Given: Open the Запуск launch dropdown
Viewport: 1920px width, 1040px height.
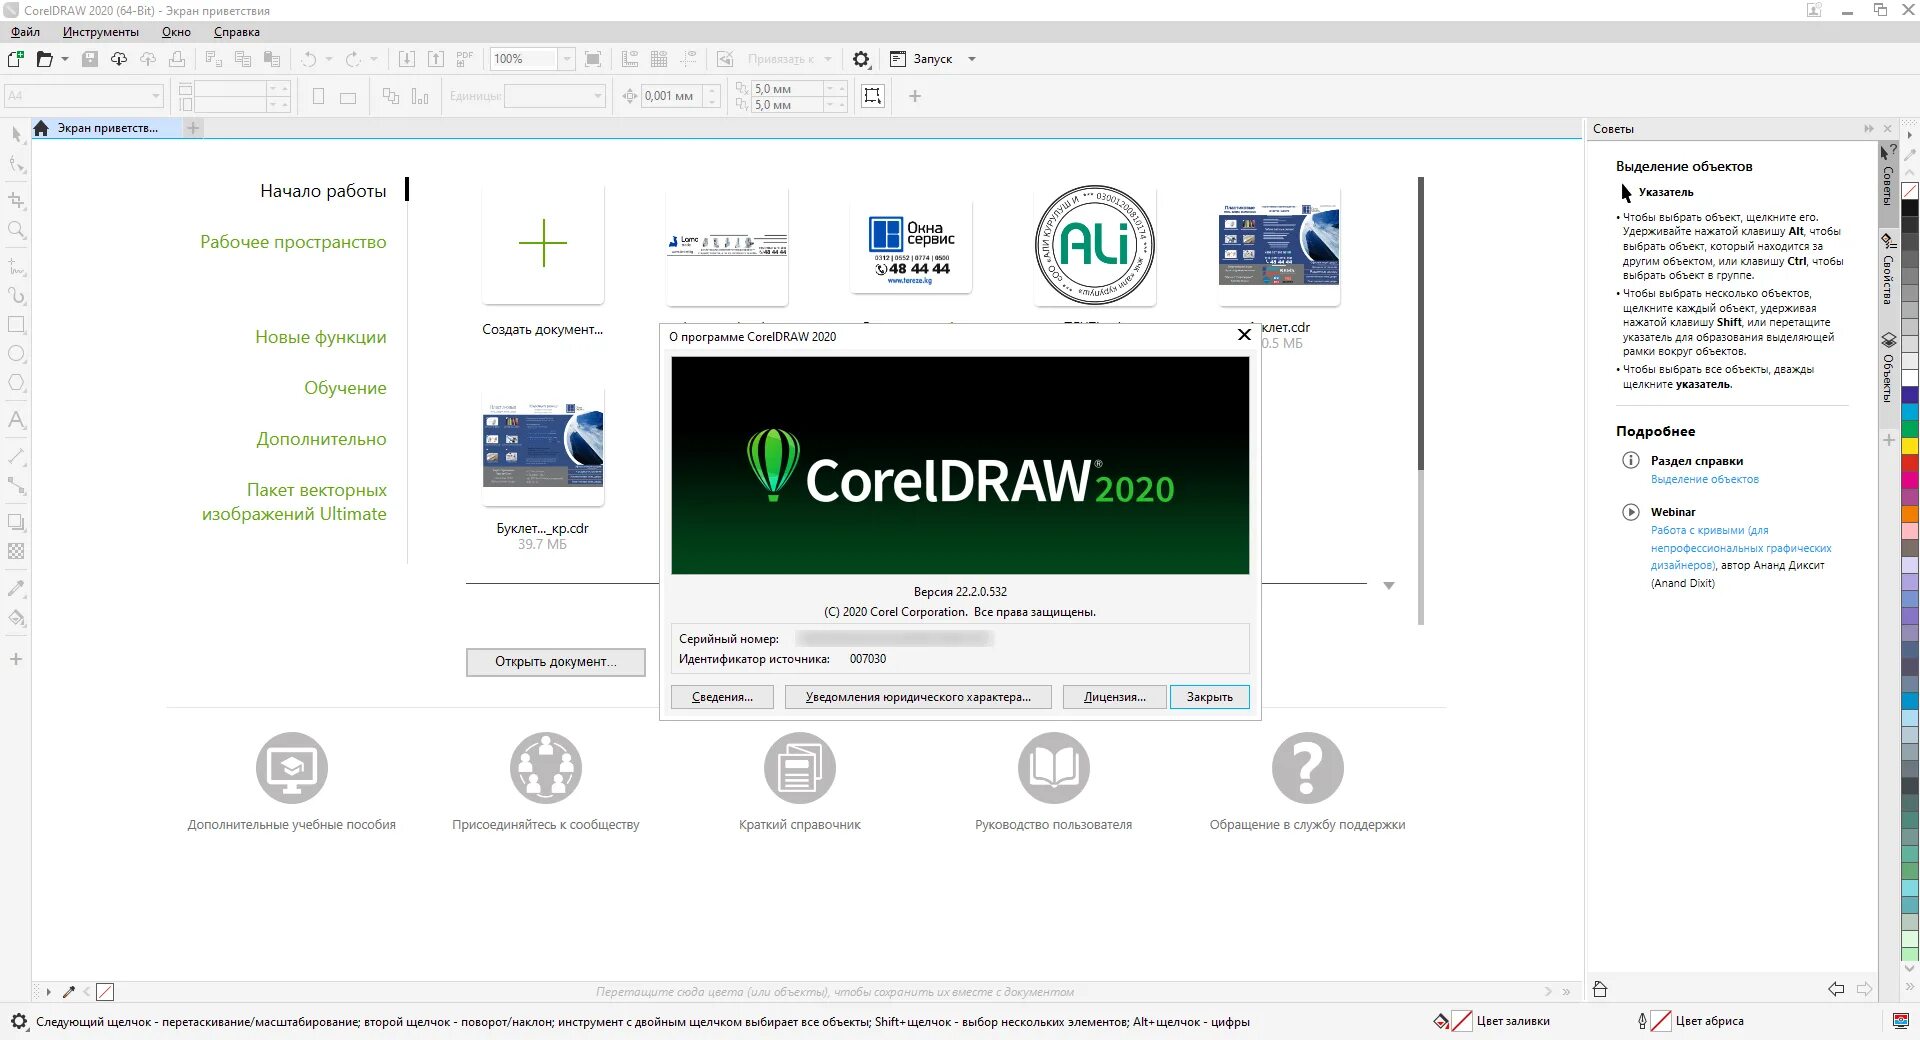Looking at the screenshot, I should pos(971,59).
